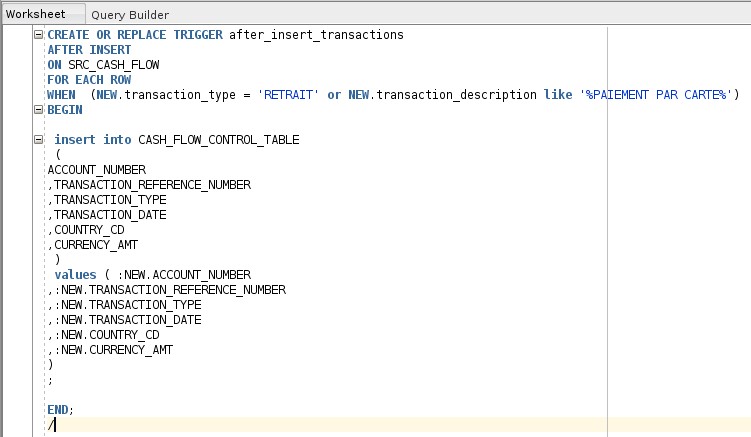The height and width of the screenshot is (437, 751).
Task: Switch to the Query Builder tab
Action: [130, 15]
